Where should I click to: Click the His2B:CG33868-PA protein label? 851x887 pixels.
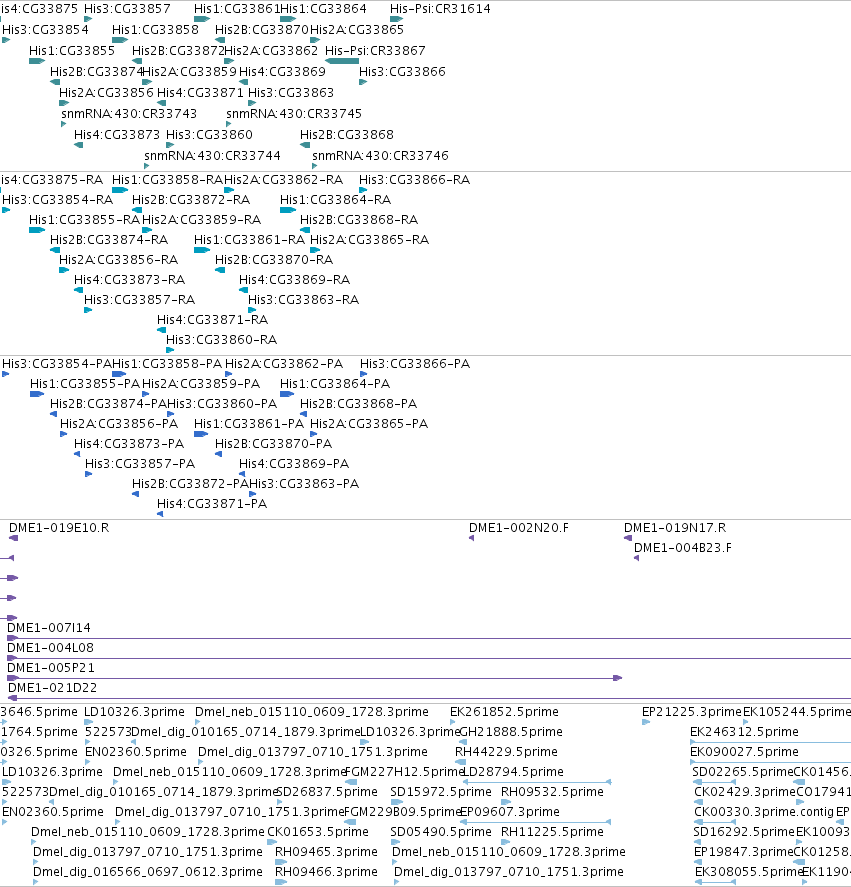tap(358, 403)
